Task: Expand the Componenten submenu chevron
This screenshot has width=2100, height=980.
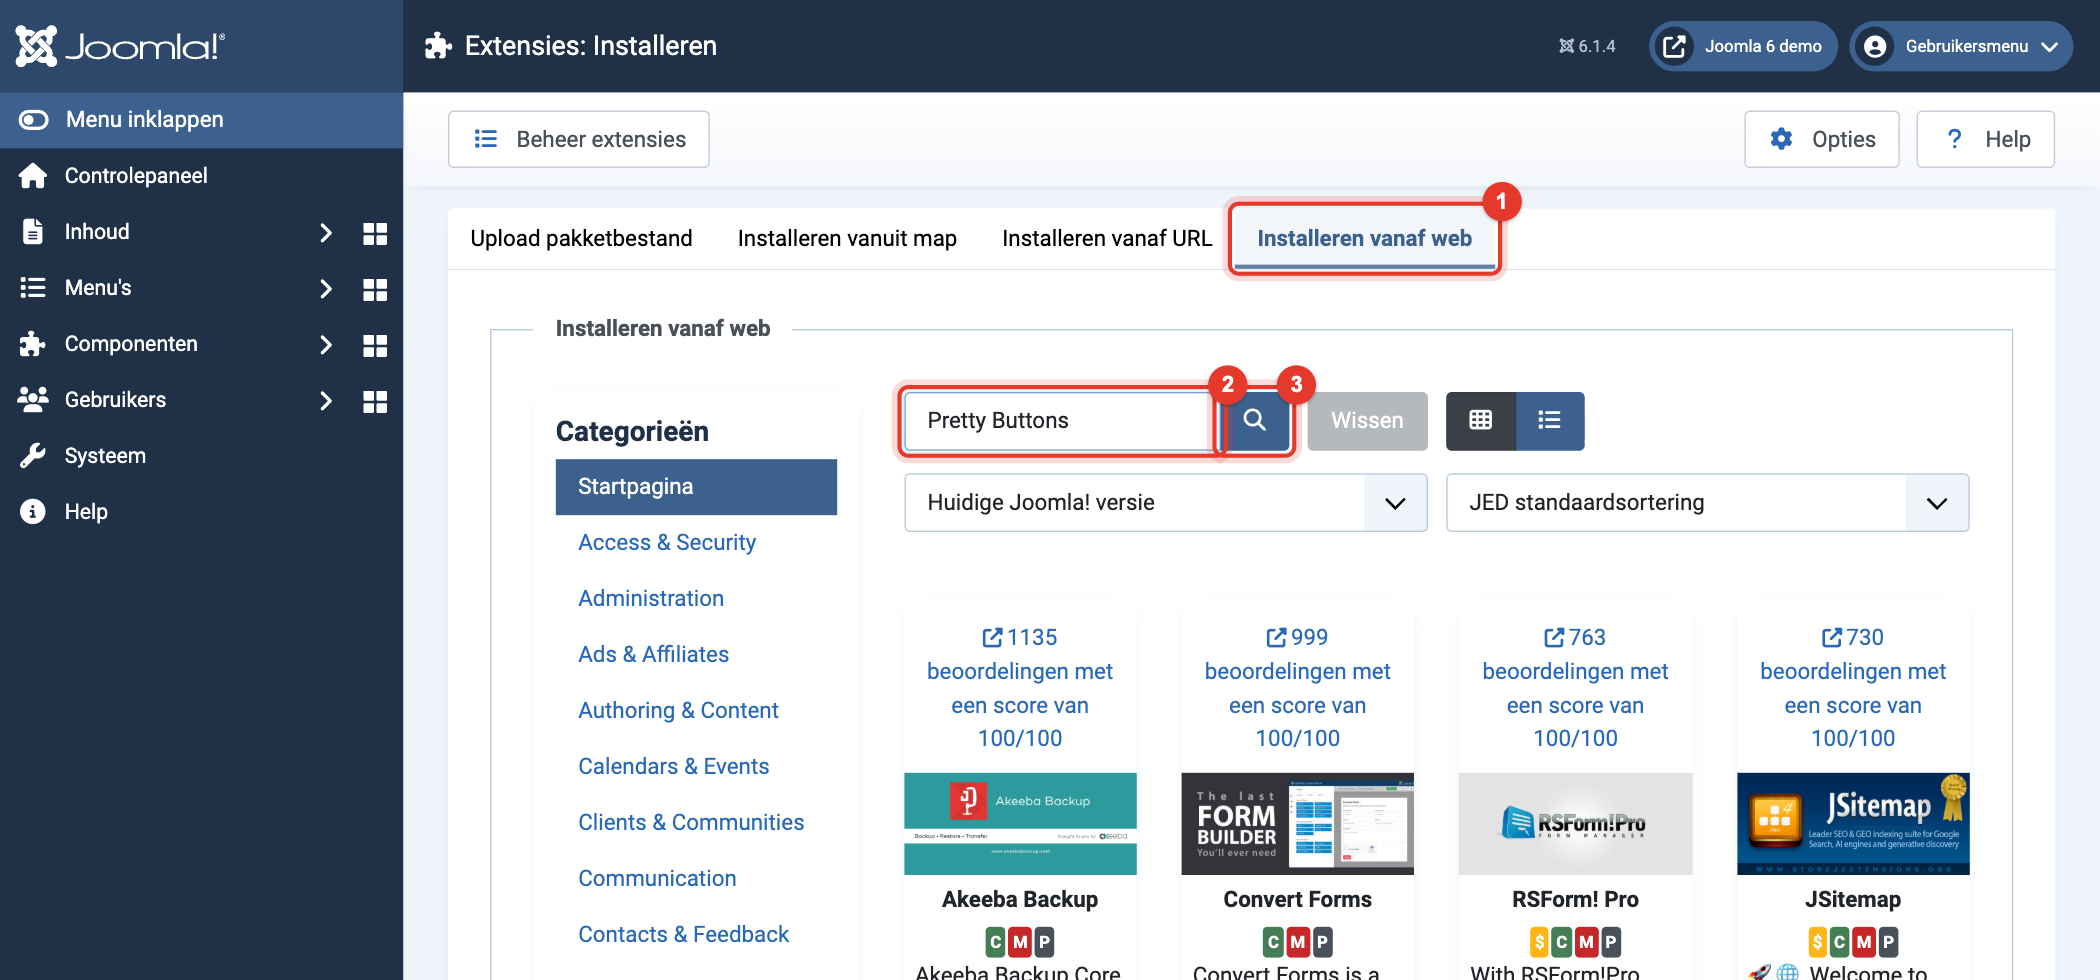Action: click(325, 345)
